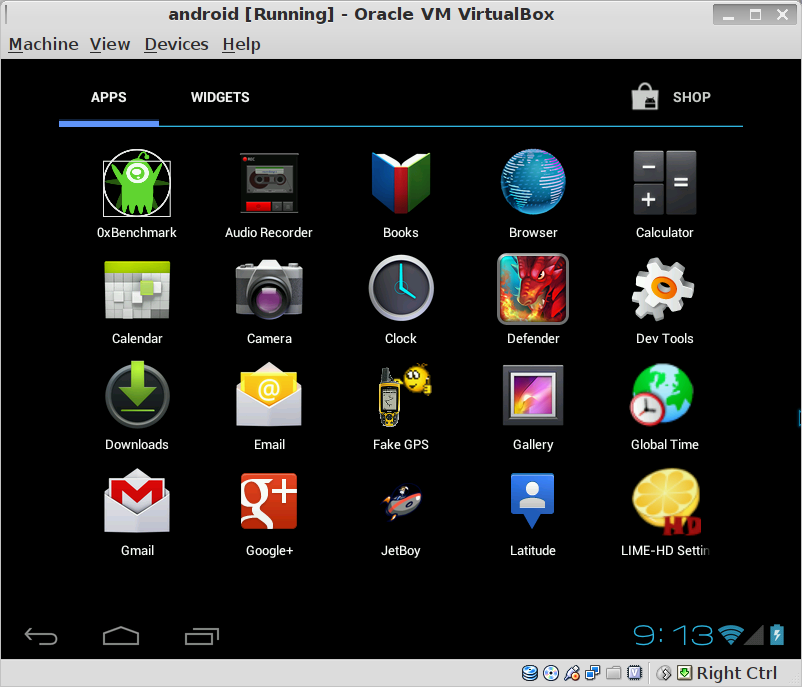Open the Global Time app

[x=664, y=394]
